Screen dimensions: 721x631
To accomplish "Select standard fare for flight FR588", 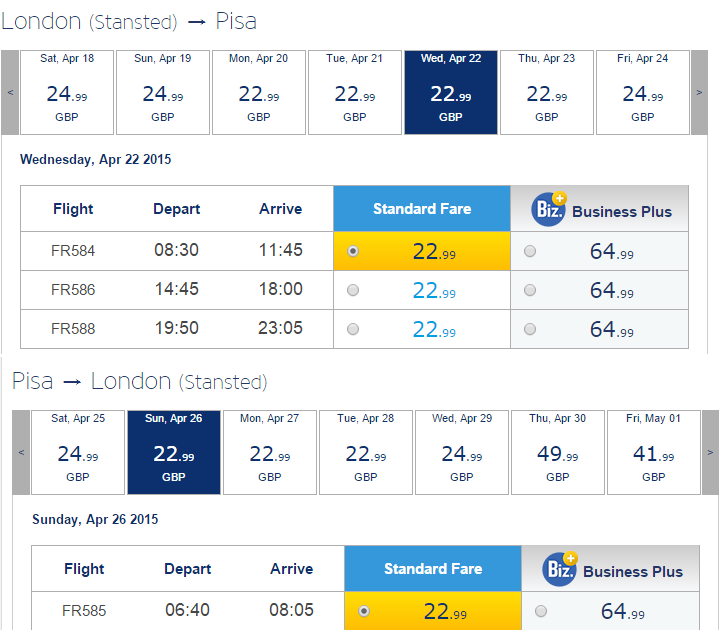I will click(x=352, y=329).
